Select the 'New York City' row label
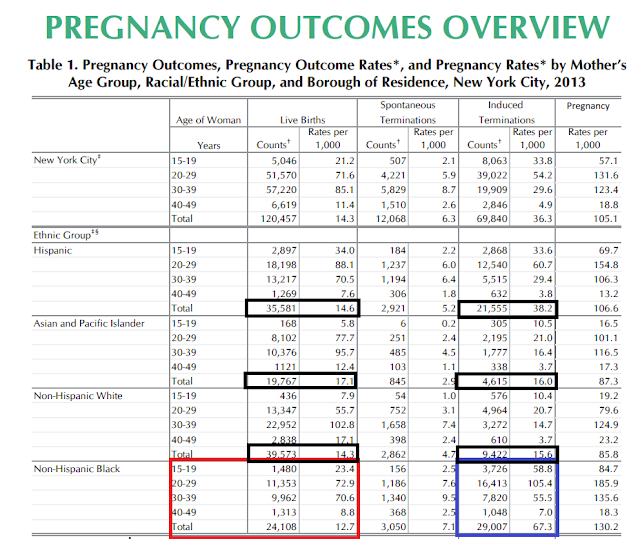Viewport: 640px width, 539px height. click(67, 160)
